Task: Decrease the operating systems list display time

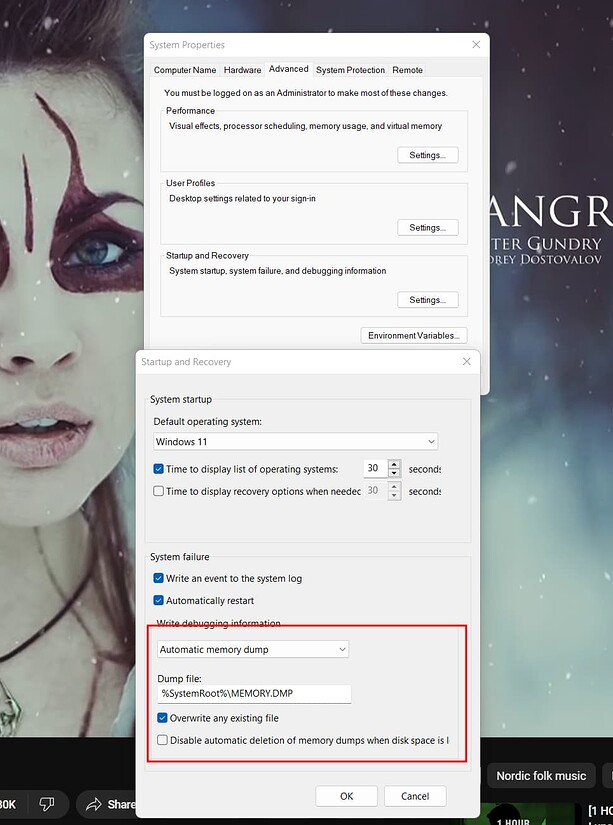Action: (395, 473)
